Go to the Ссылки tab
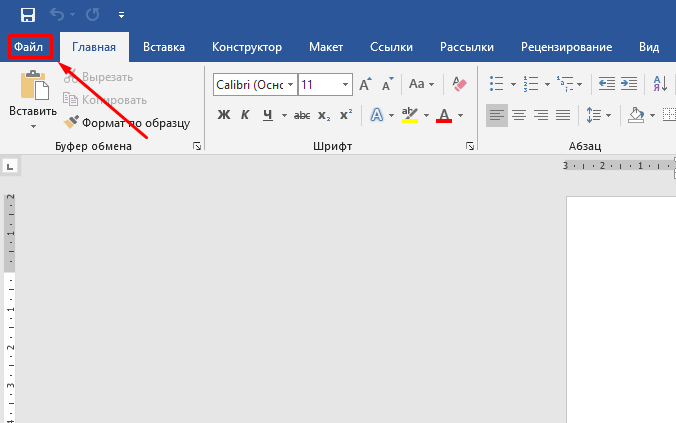676x423 pixels. [x=391, y=47]
